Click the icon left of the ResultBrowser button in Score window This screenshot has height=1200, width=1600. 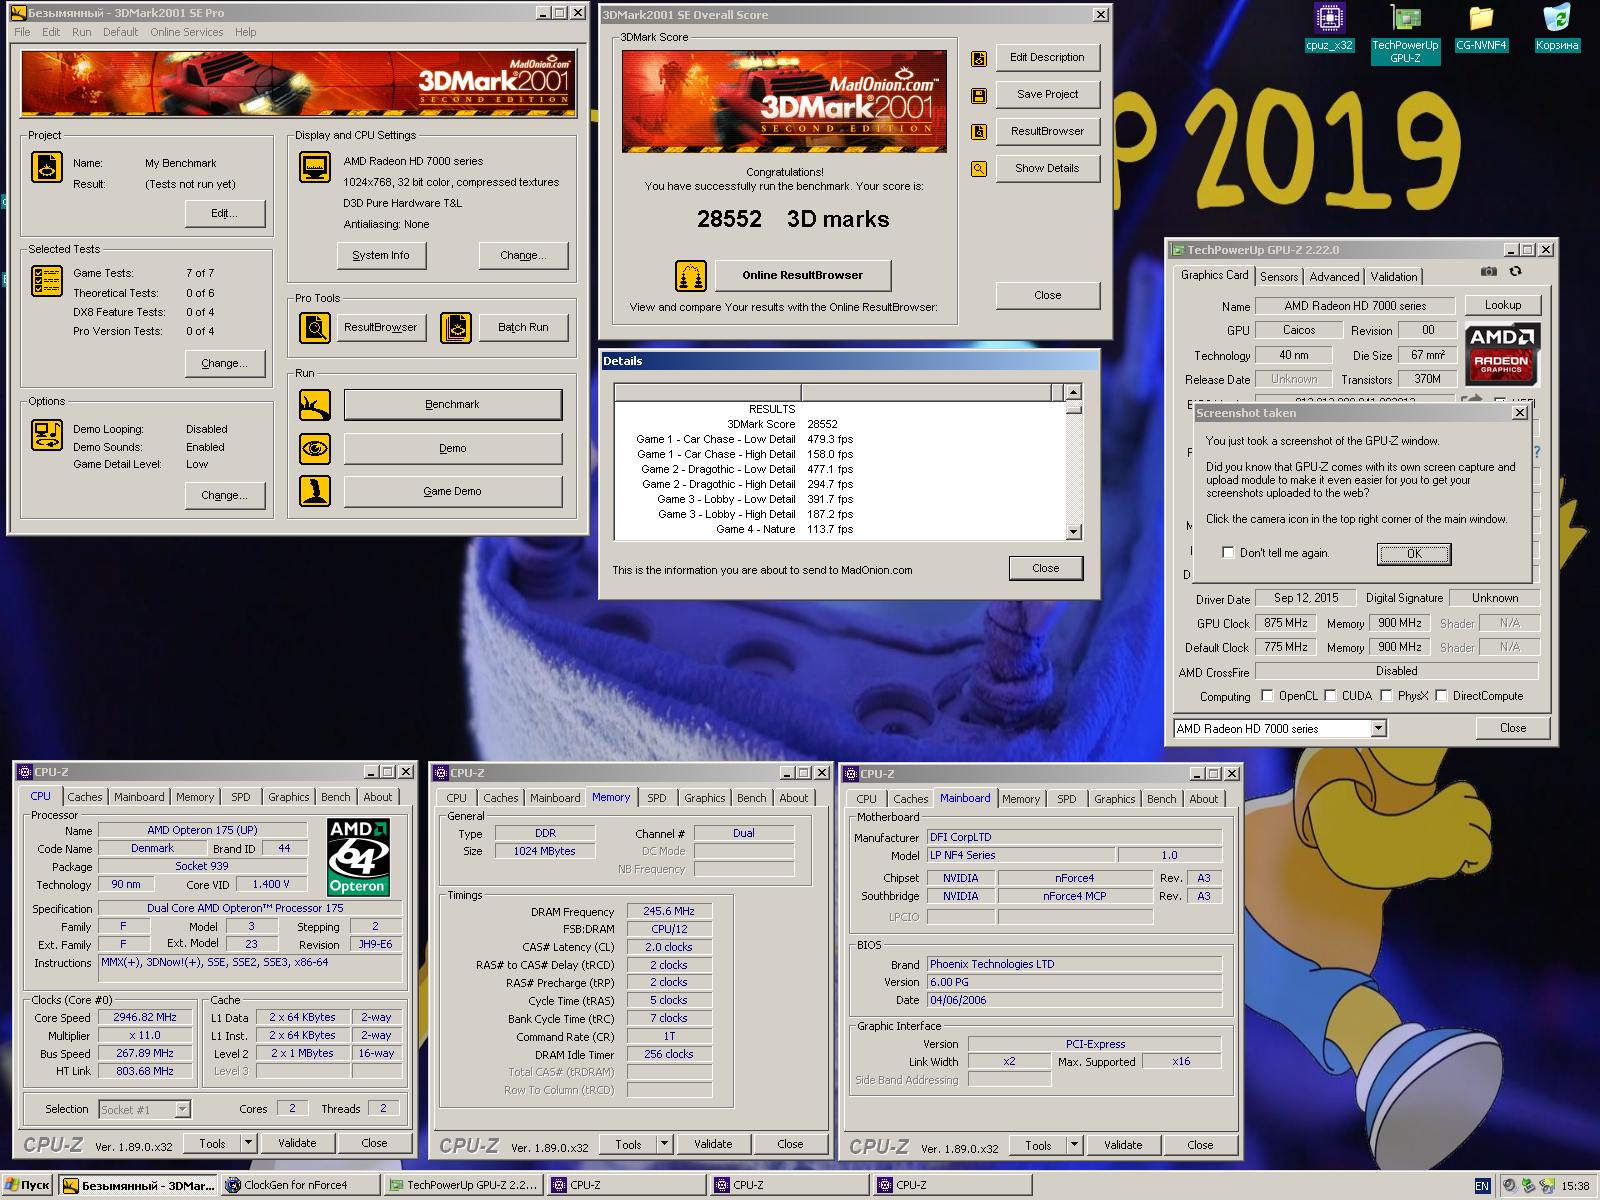pos(979,132)
